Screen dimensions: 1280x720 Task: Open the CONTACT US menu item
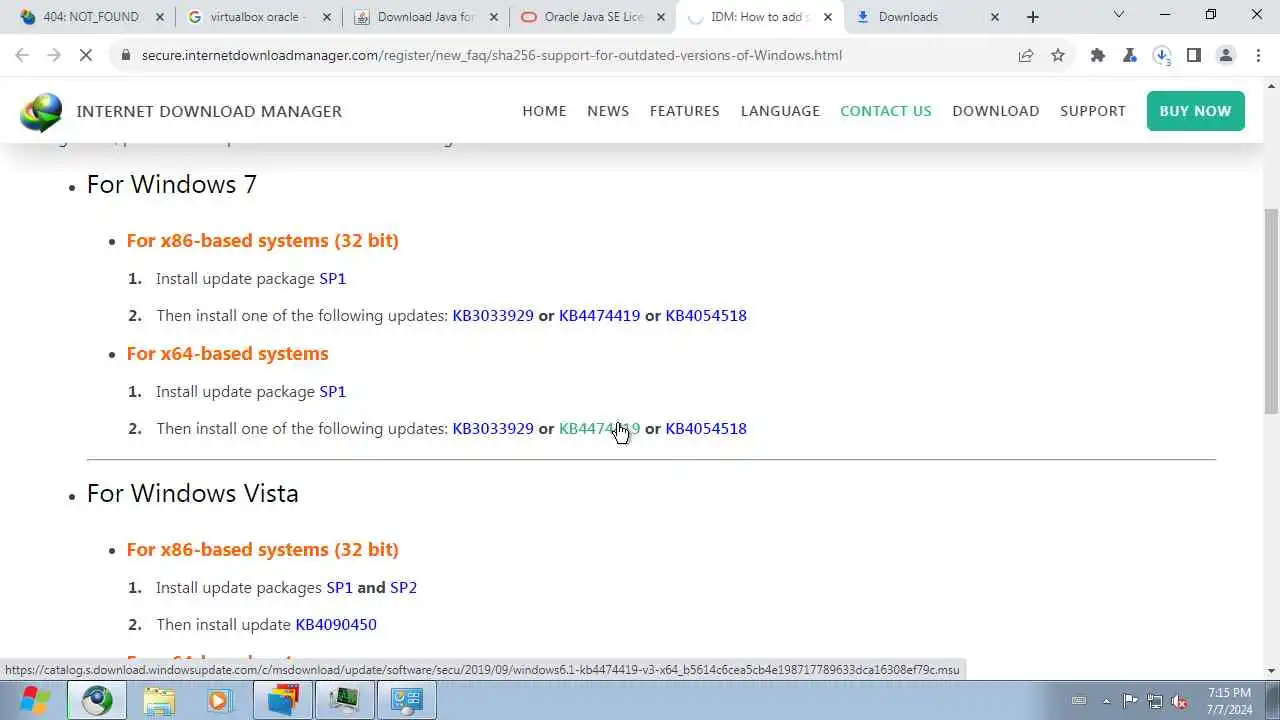886,111
